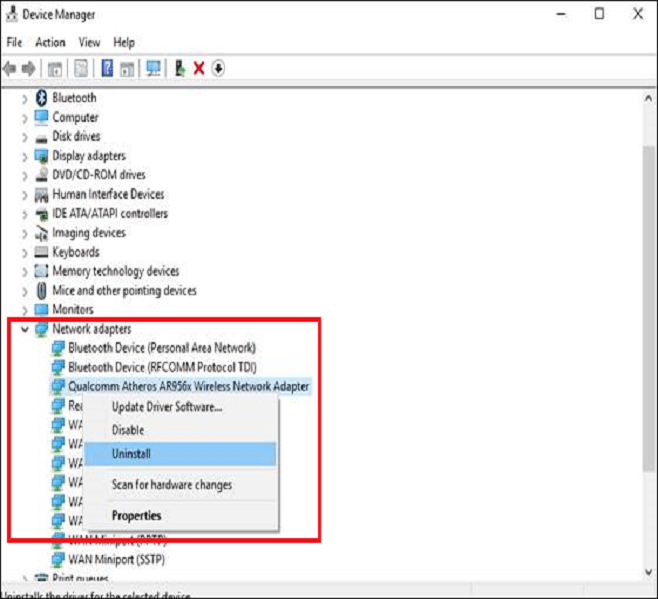Click the DVD/CD-ROM drives category icon
Image resolution: width=658 pixels, height=599 pixels.
click(x=41, y=175)
